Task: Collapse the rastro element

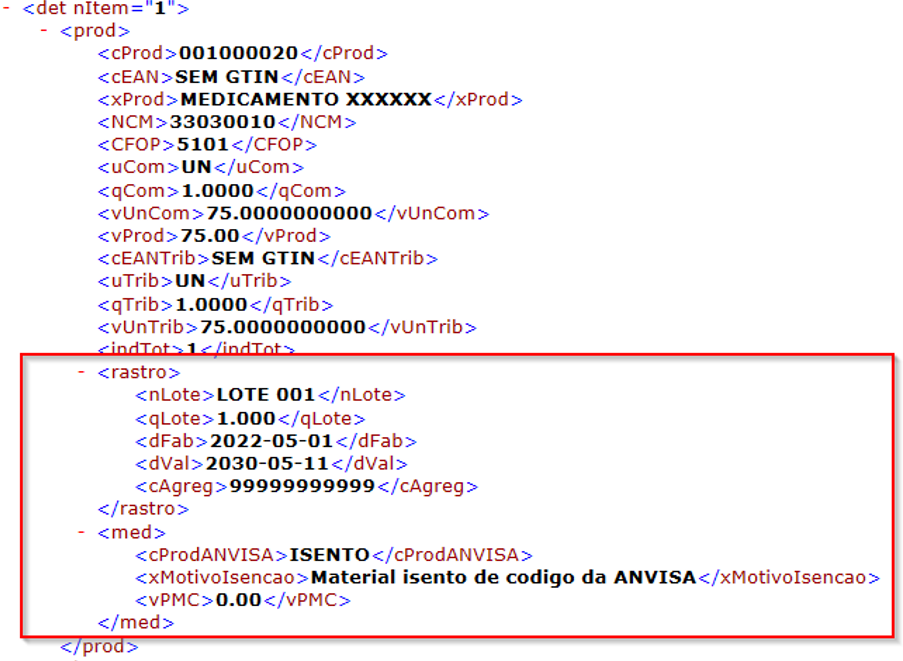Action: (82, 373)
